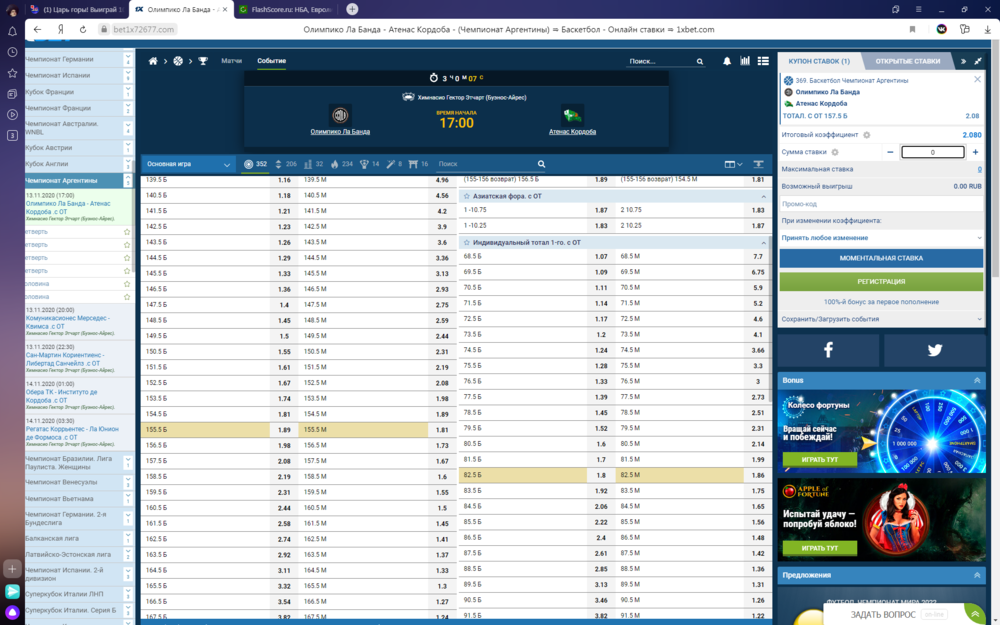
Task: Open the Yandex home button in toolbar
Action: point(61,29)
